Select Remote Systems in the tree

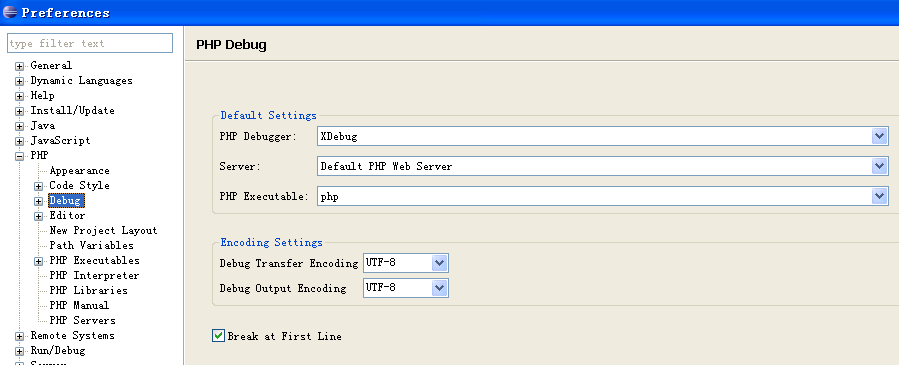(72, 335)
